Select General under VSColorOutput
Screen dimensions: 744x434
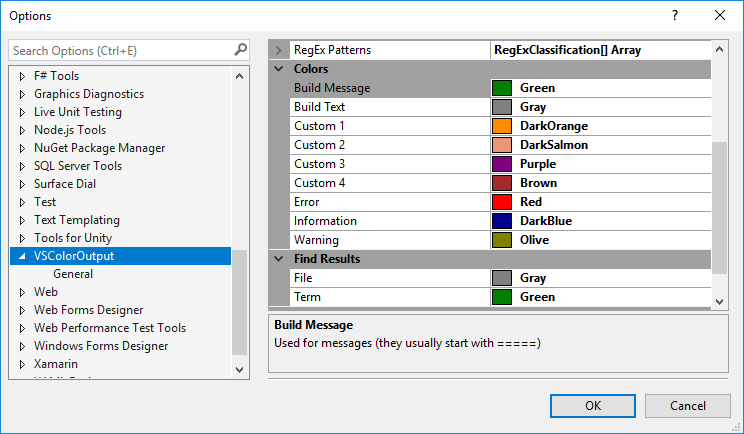coord(73,274)
